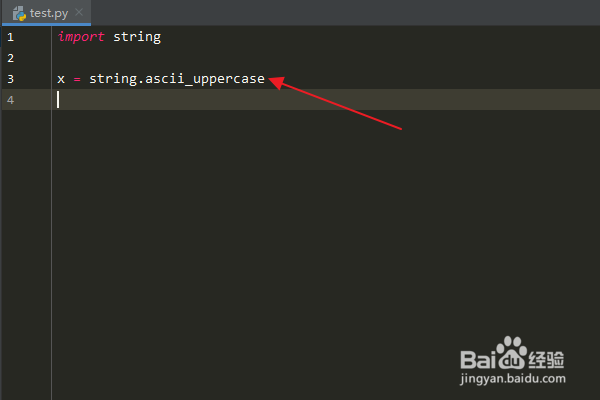Click the highlighted empty line 4
The image size is (600, 400).
300,100
